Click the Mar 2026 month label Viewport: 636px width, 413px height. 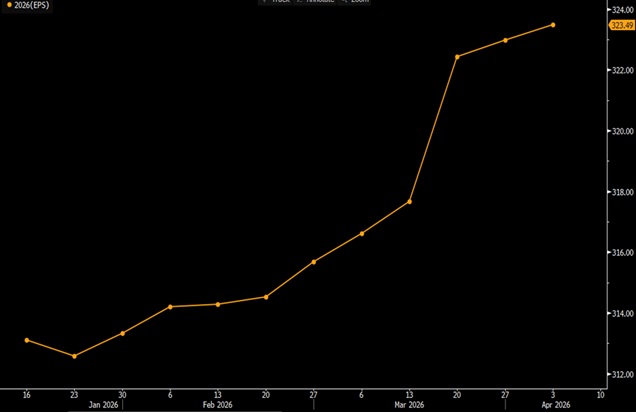point(408,405)
